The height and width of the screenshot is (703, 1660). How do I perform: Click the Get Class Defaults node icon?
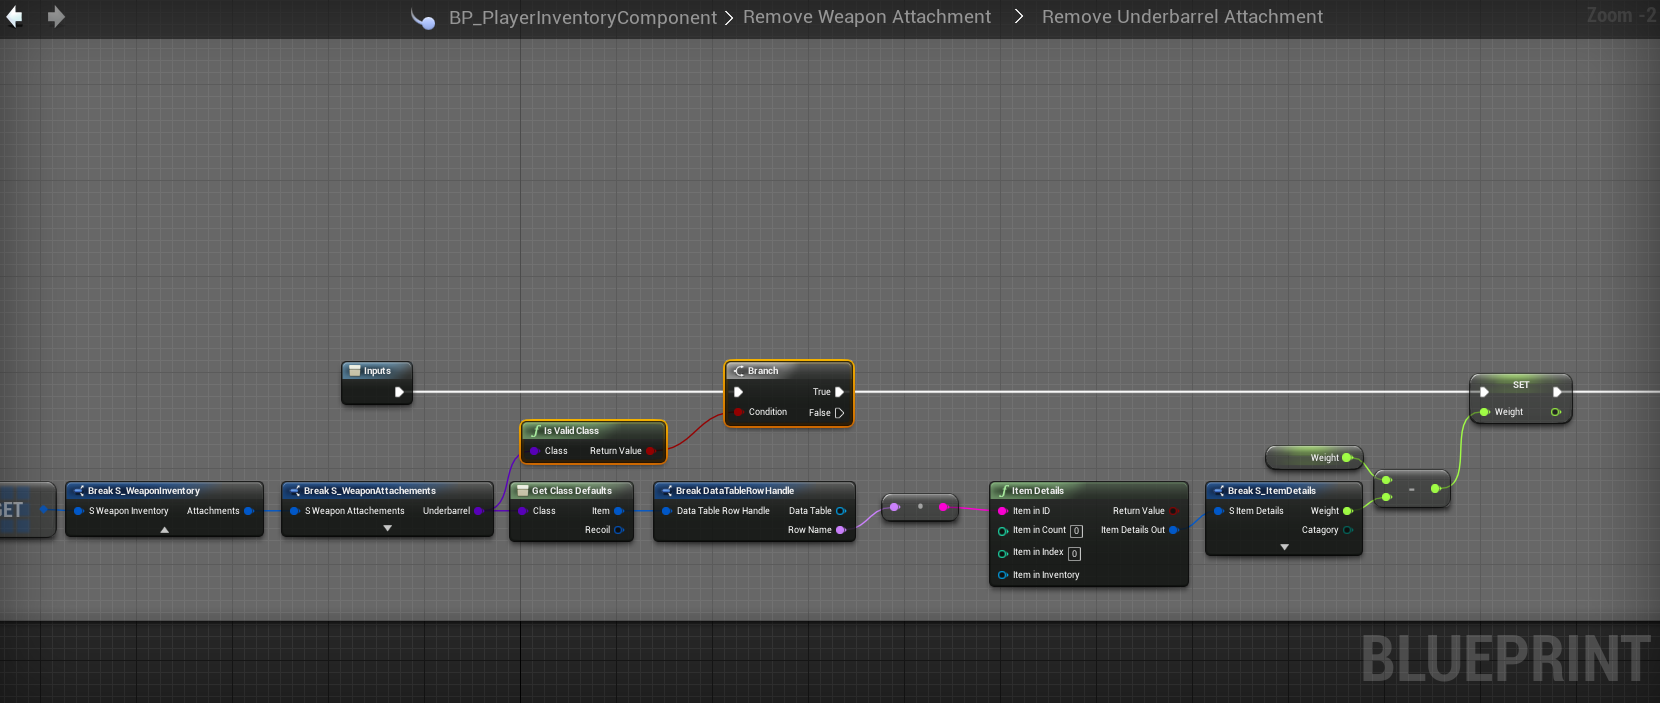(523, 491)
